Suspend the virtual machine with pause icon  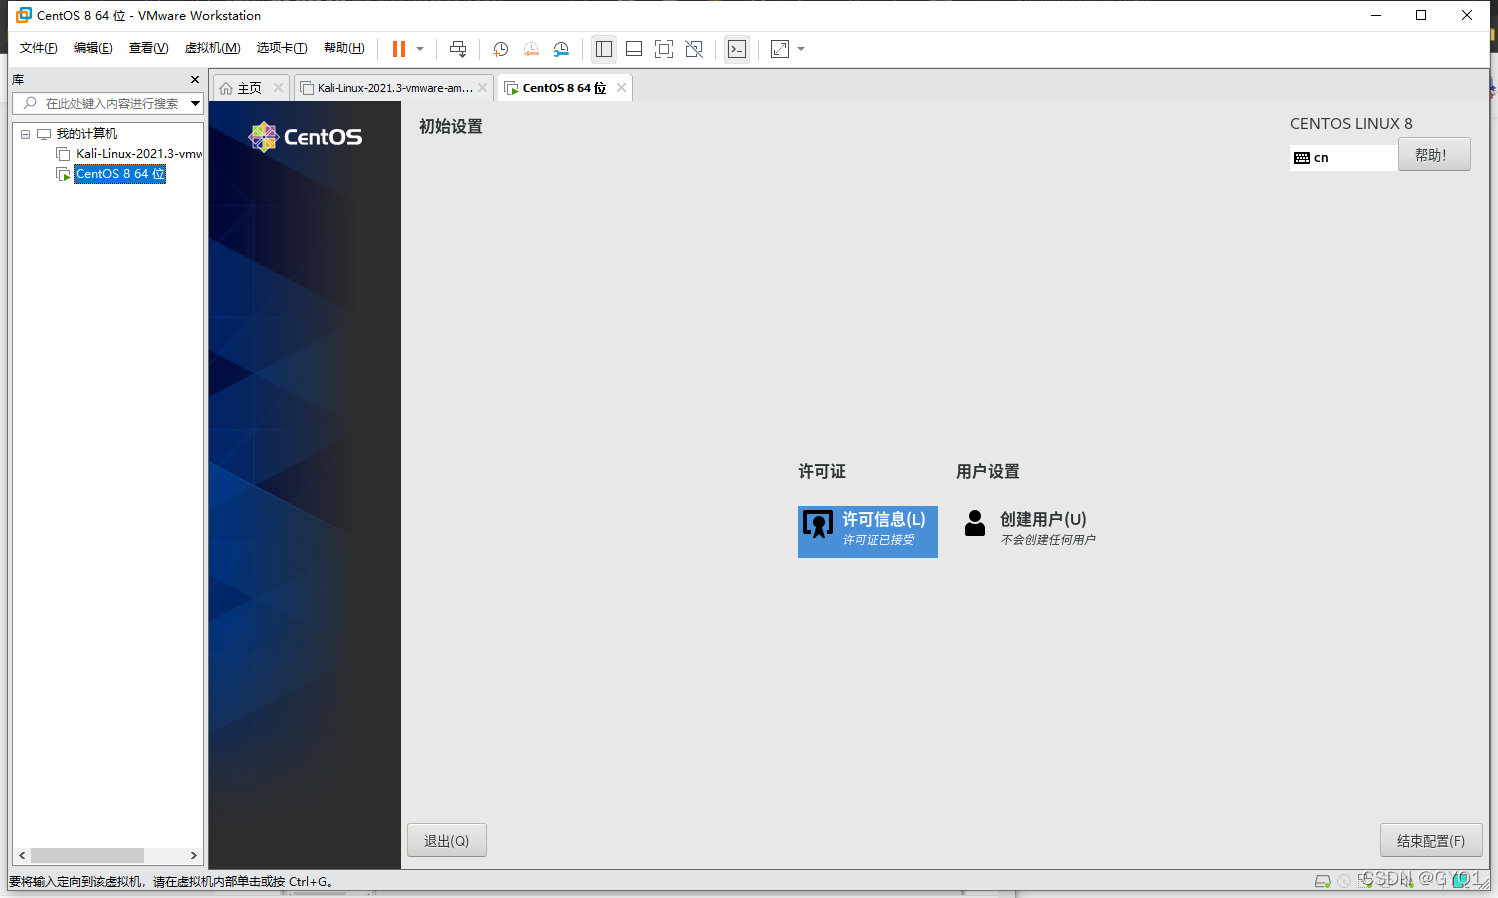pyautogui.click(x=397, y=48)
